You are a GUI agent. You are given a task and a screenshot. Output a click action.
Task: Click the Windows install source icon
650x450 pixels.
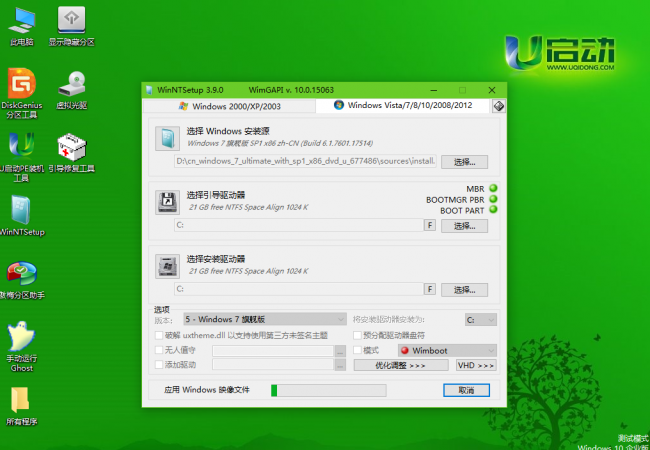coord(167,138)
